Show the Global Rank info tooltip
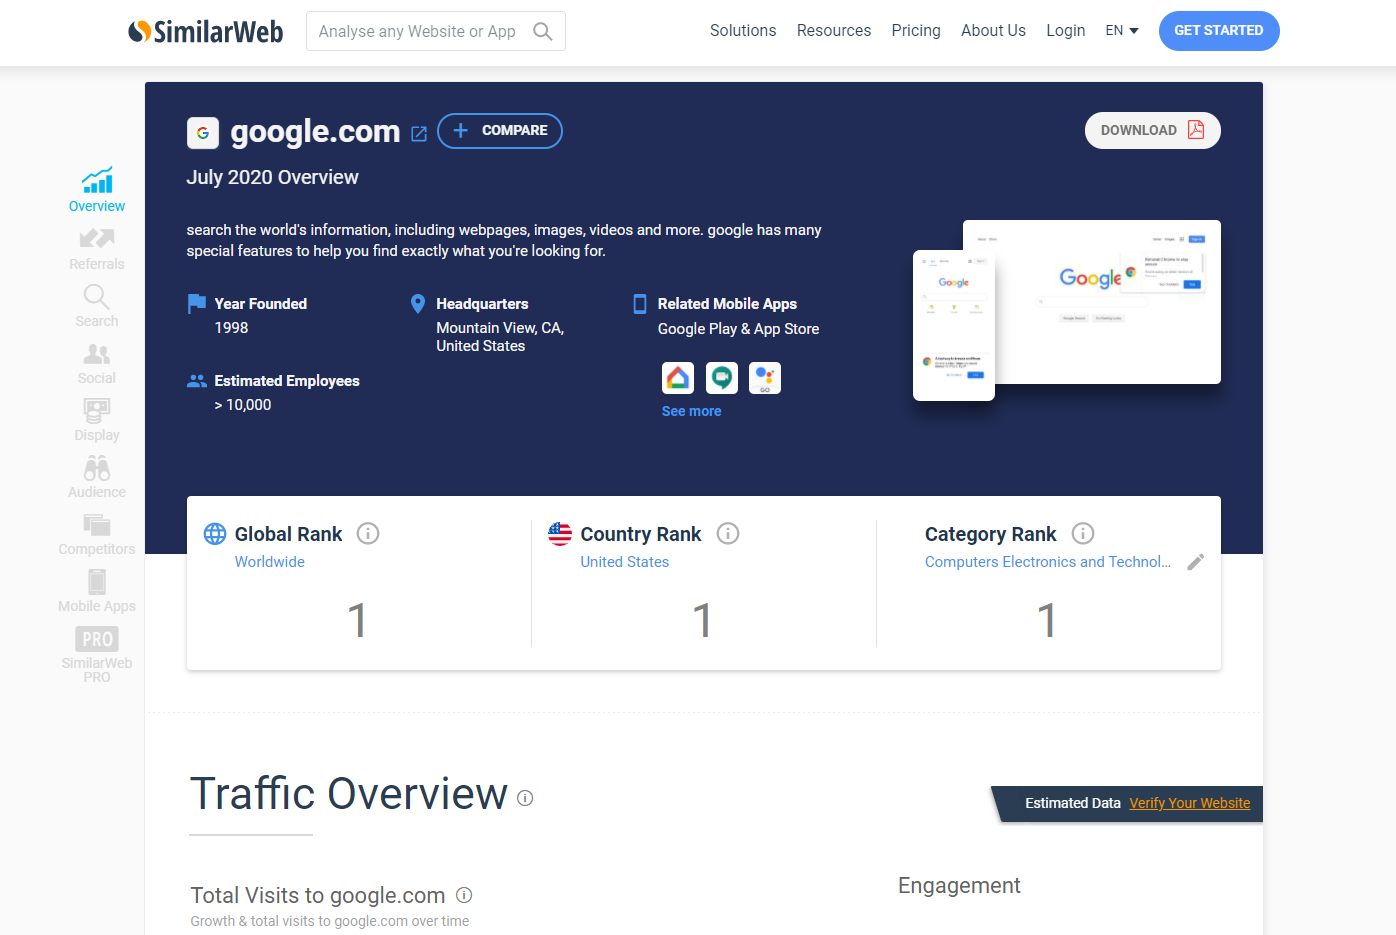This screenshot has height=935, width=1396. tap(368, 533)
